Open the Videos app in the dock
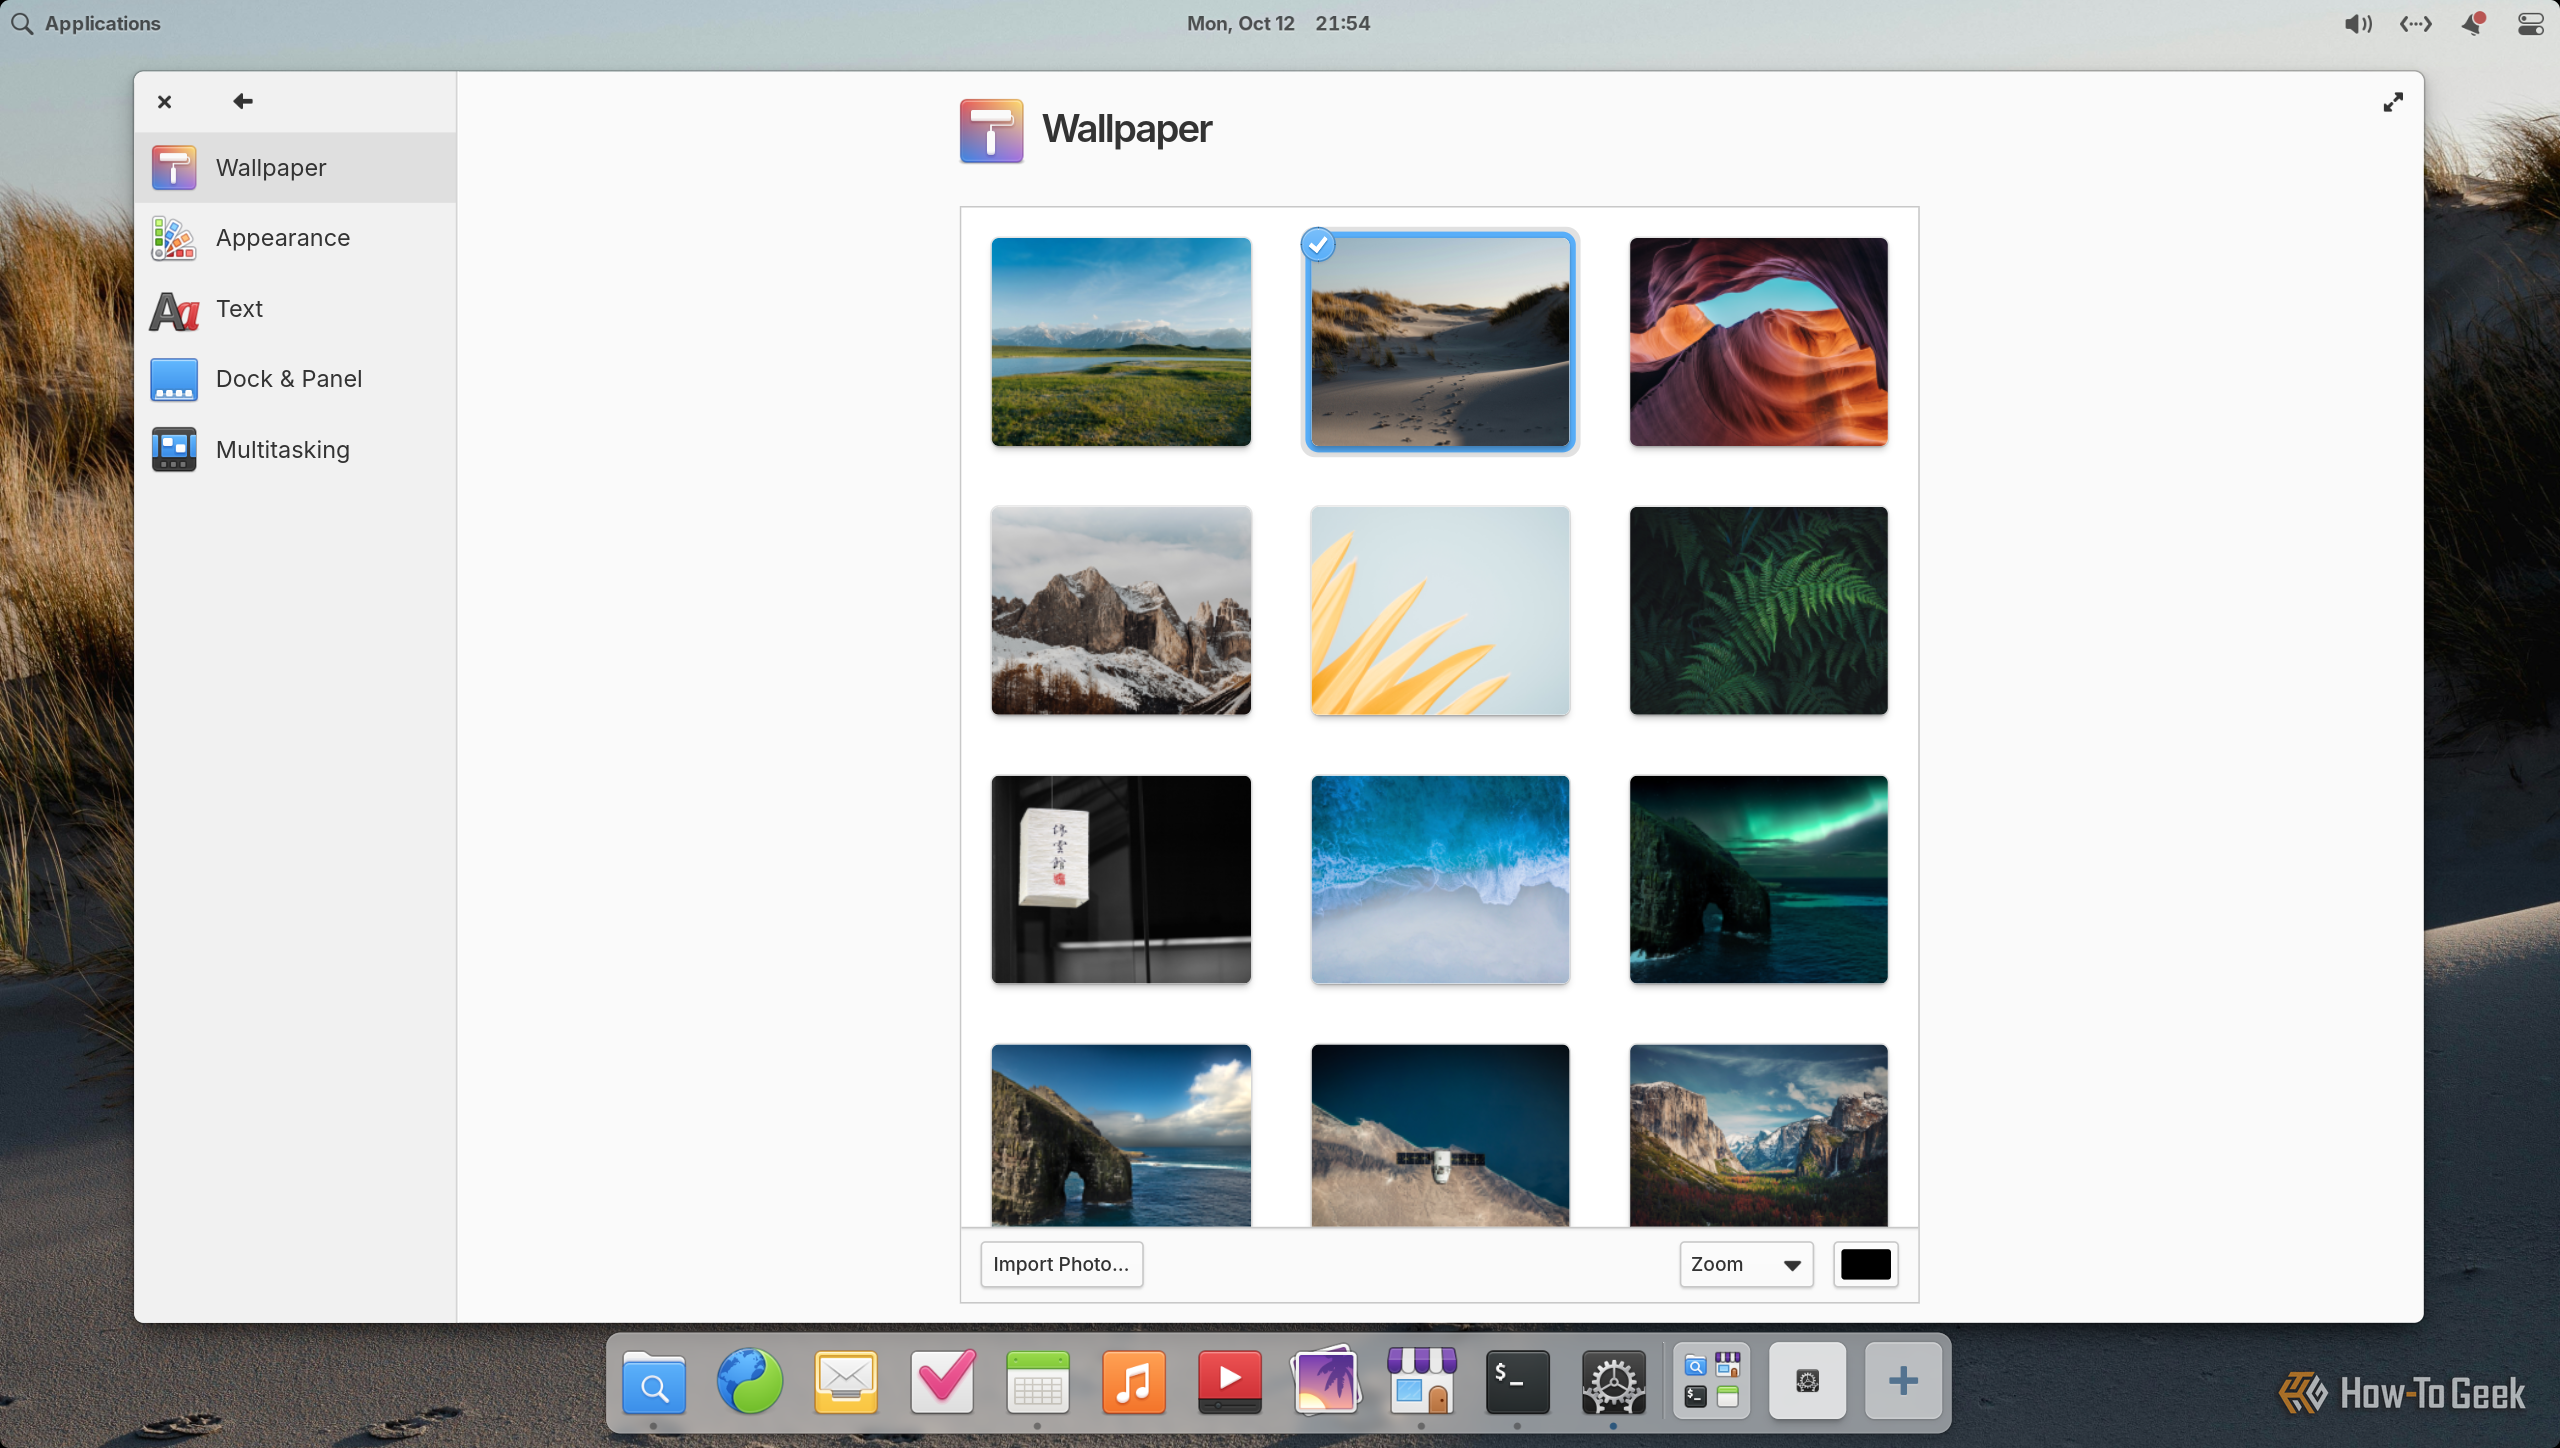The image size is (2560, 1448). 1230,1382
